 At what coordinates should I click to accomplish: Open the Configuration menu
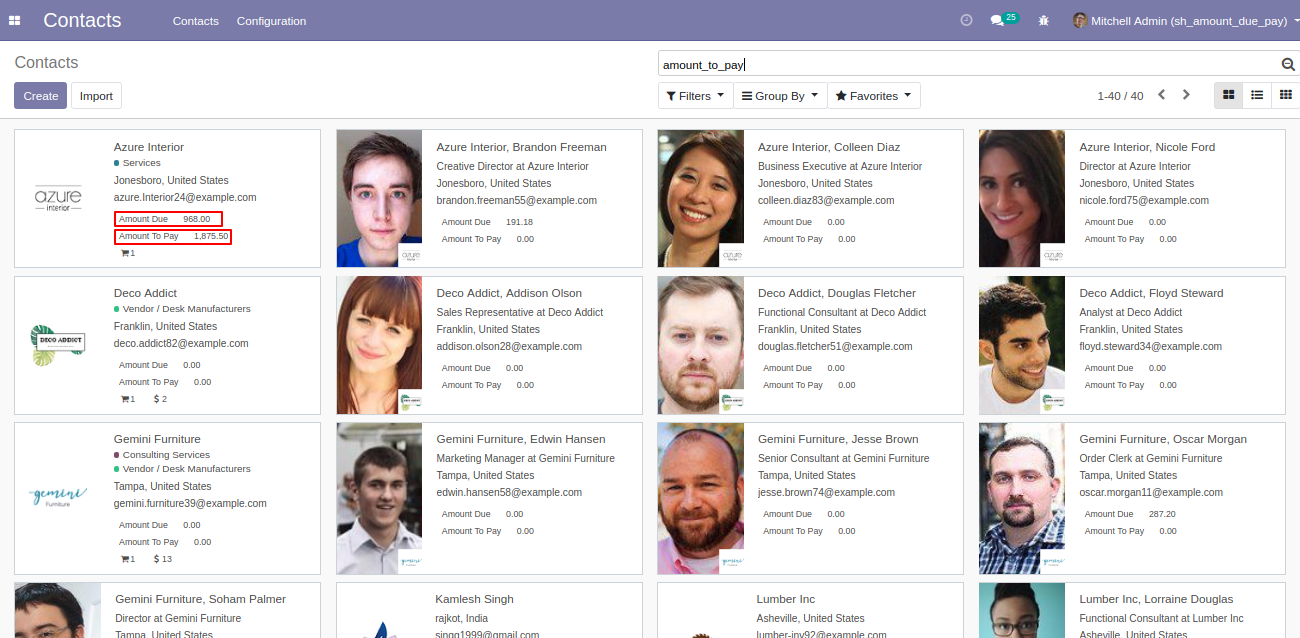coord(271,21)
